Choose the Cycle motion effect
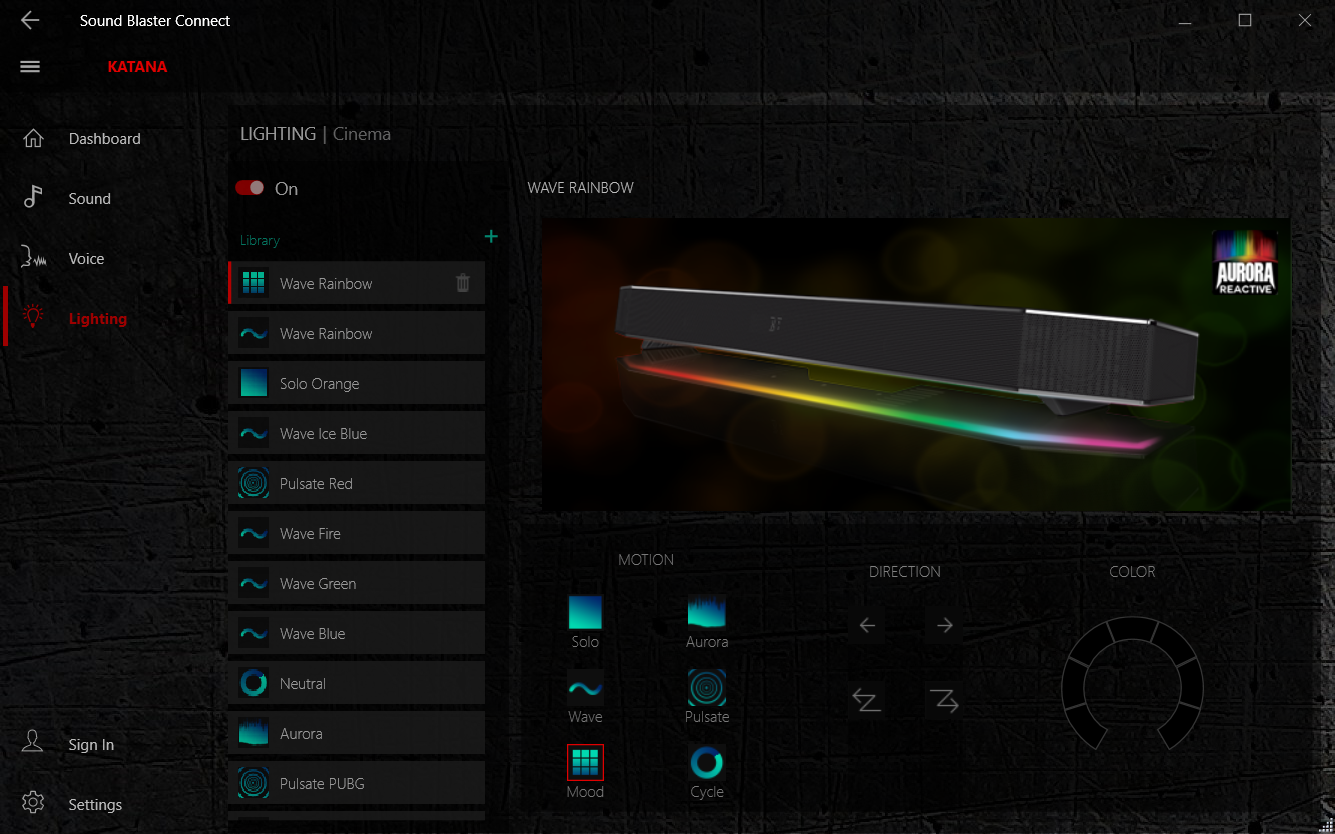Image resolution: width=1335 pixels, height=834 pixels. coord(706,763)
